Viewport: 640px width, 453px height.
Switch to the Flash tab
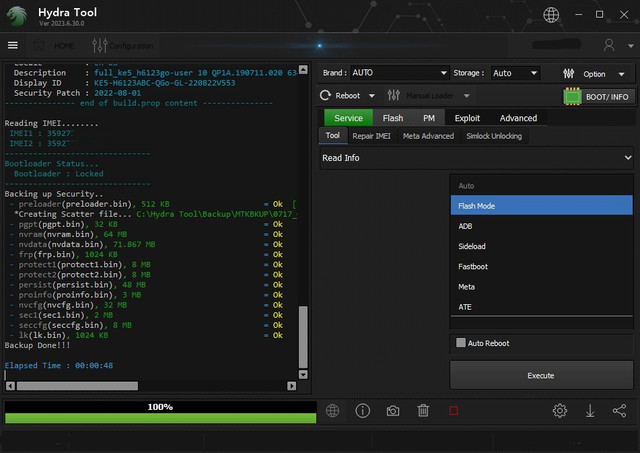(x=393, y=118)
